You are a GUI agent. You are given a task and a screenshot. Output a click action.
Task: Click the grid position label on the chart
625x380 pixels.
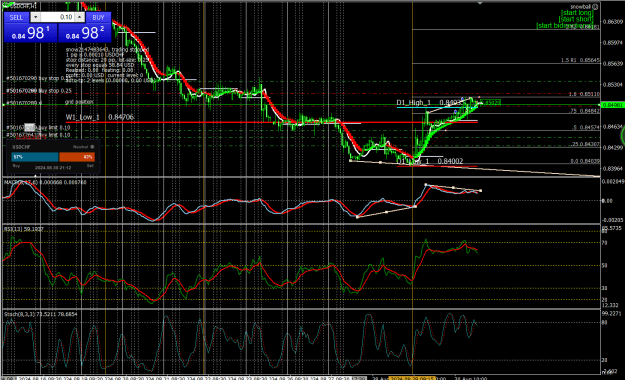click(x=79, y=102)
